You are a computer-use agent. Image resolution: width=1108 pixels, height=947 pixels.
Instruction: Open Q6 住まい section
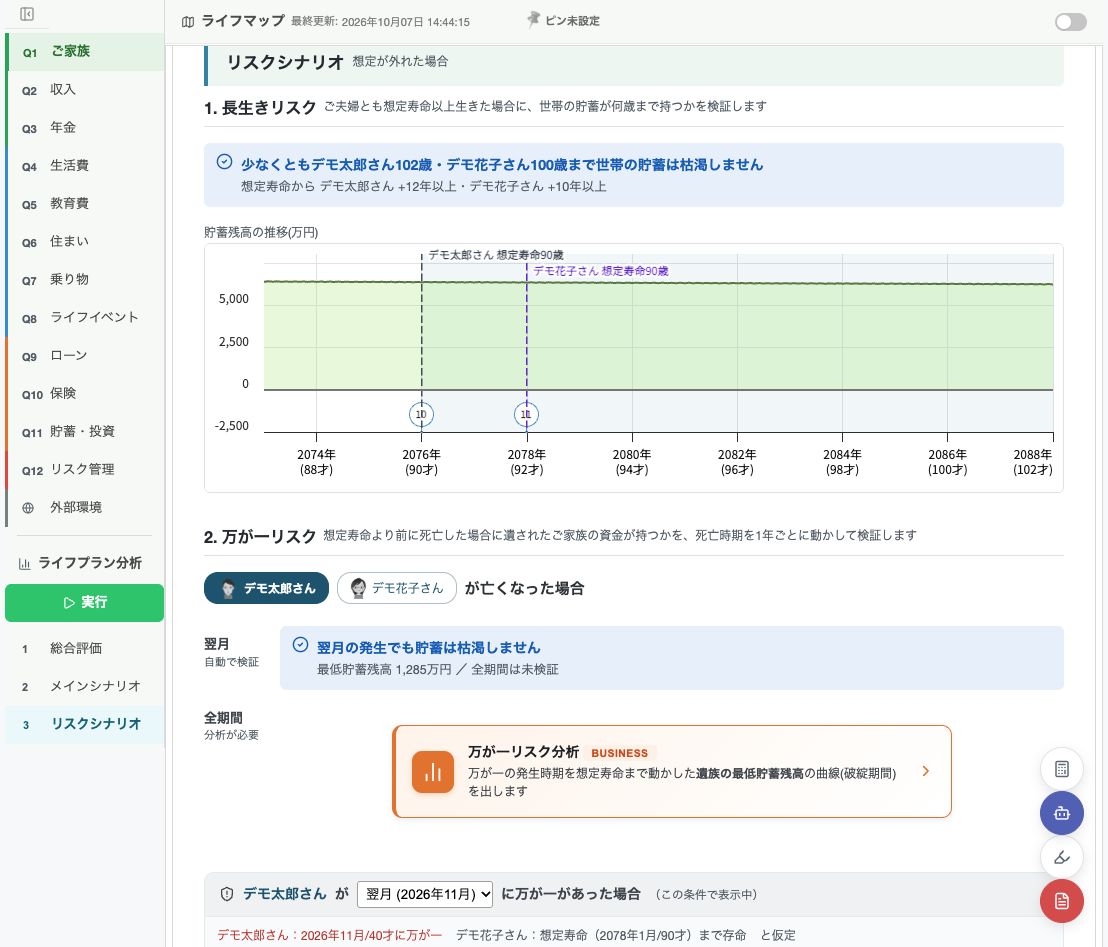[x=85, y=242]
